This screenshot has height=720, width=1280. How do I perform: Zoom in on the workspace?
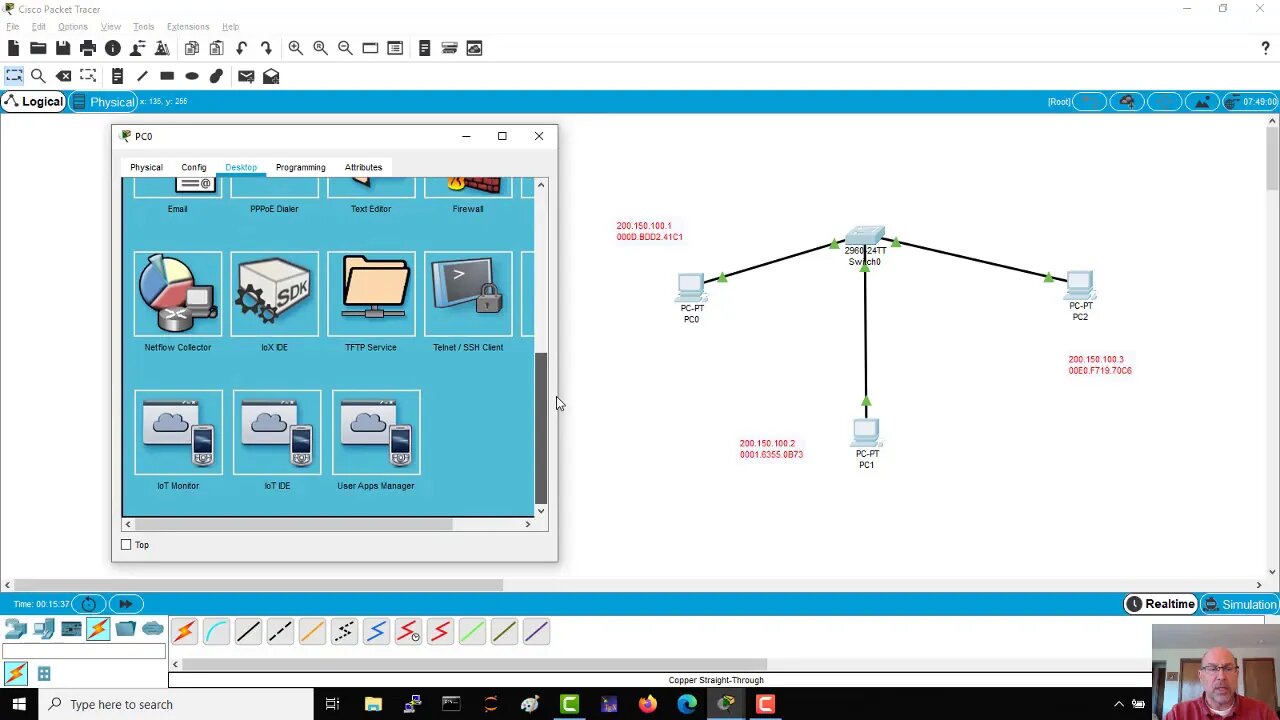tap(296, 48)
